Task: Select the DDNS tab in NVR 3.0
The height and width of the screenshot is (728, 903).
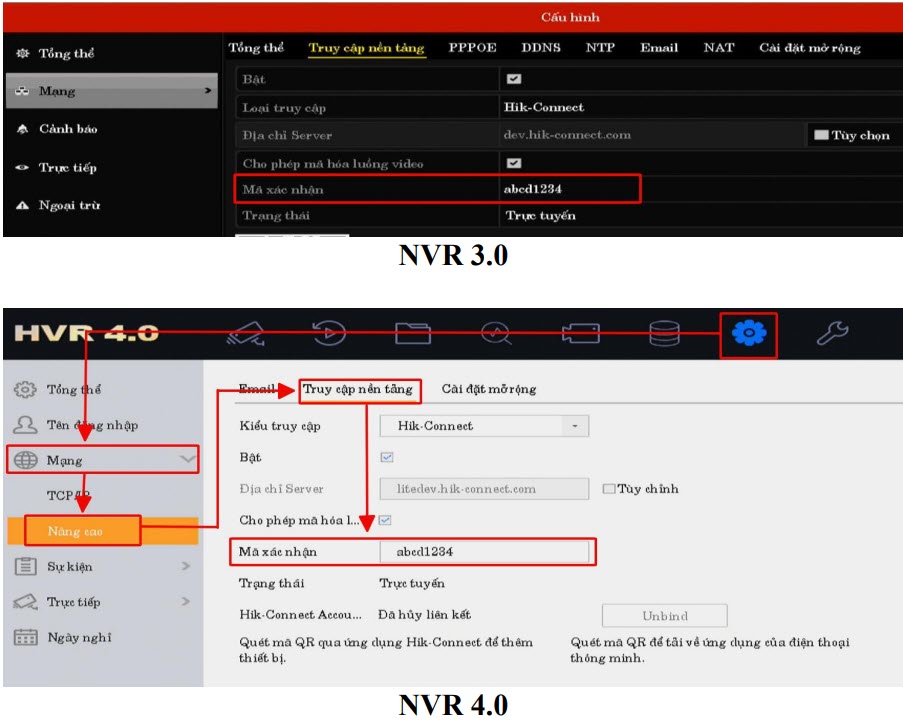Action: tap(540, 48)
